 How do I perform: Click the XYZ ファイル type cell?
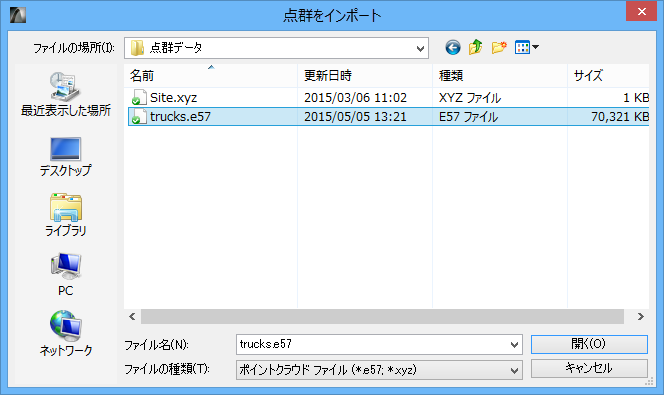coord(470,98)
